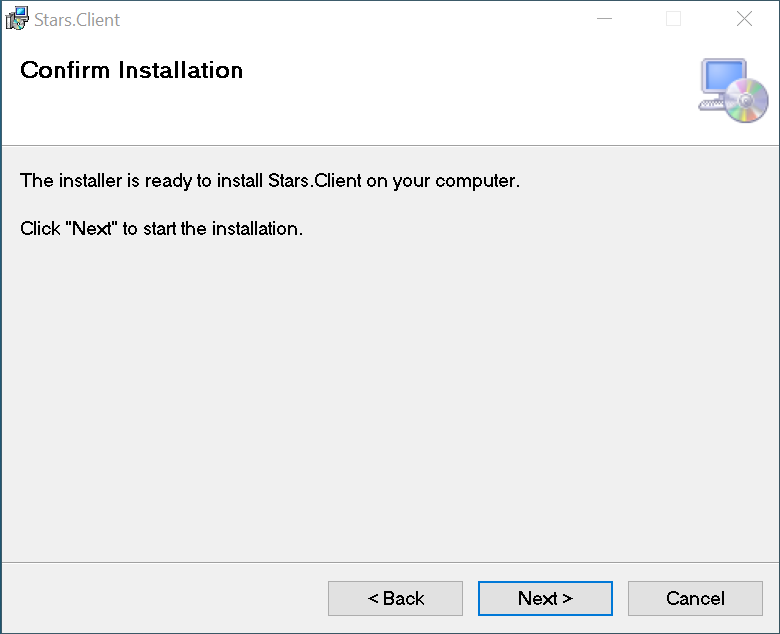Click the "Confirm Installation" heading
Screen dimensions: 780x634
131,70
